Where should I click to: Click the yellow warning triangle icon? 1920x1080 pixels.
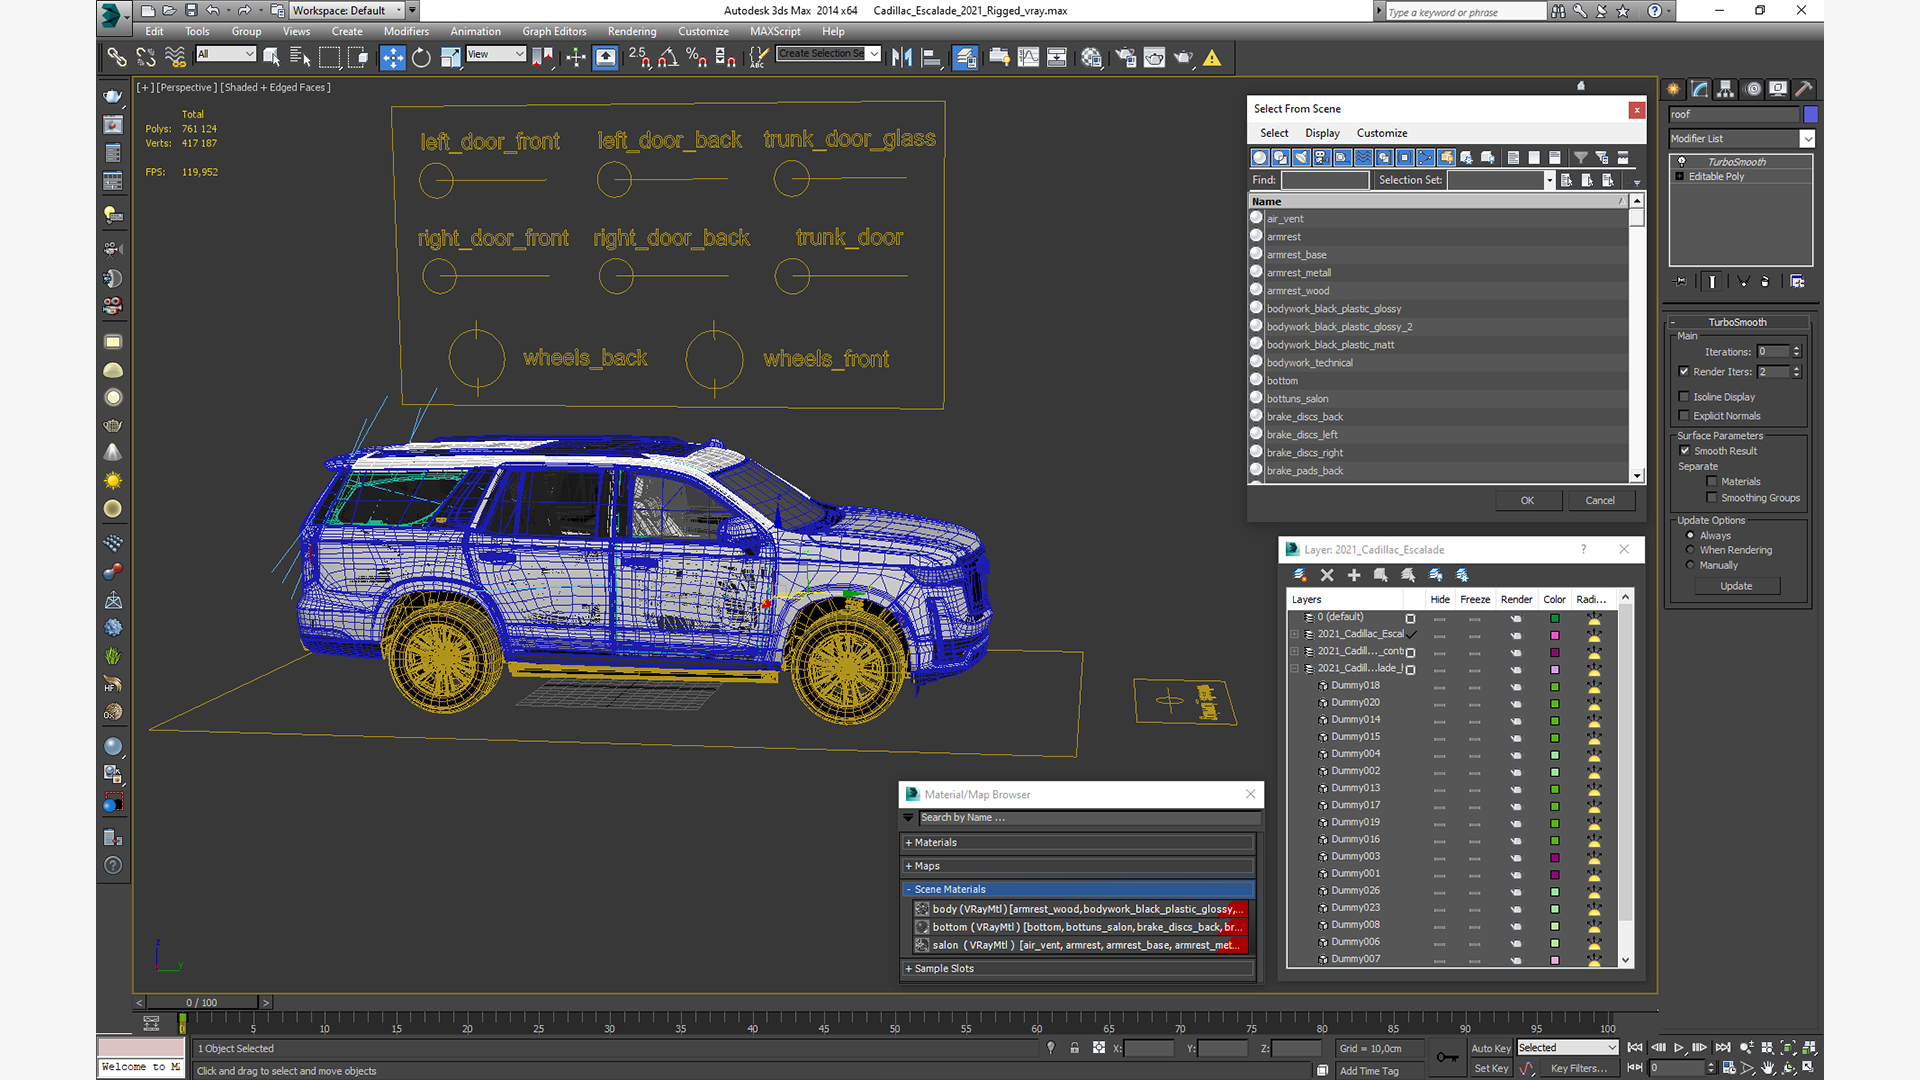click(x=1212, y=58)
